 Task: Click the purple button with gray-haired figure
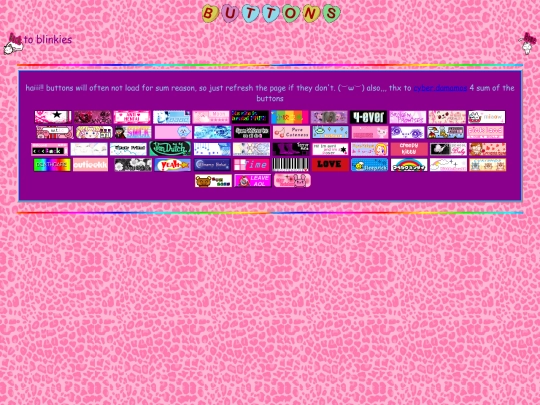(329, 117)
